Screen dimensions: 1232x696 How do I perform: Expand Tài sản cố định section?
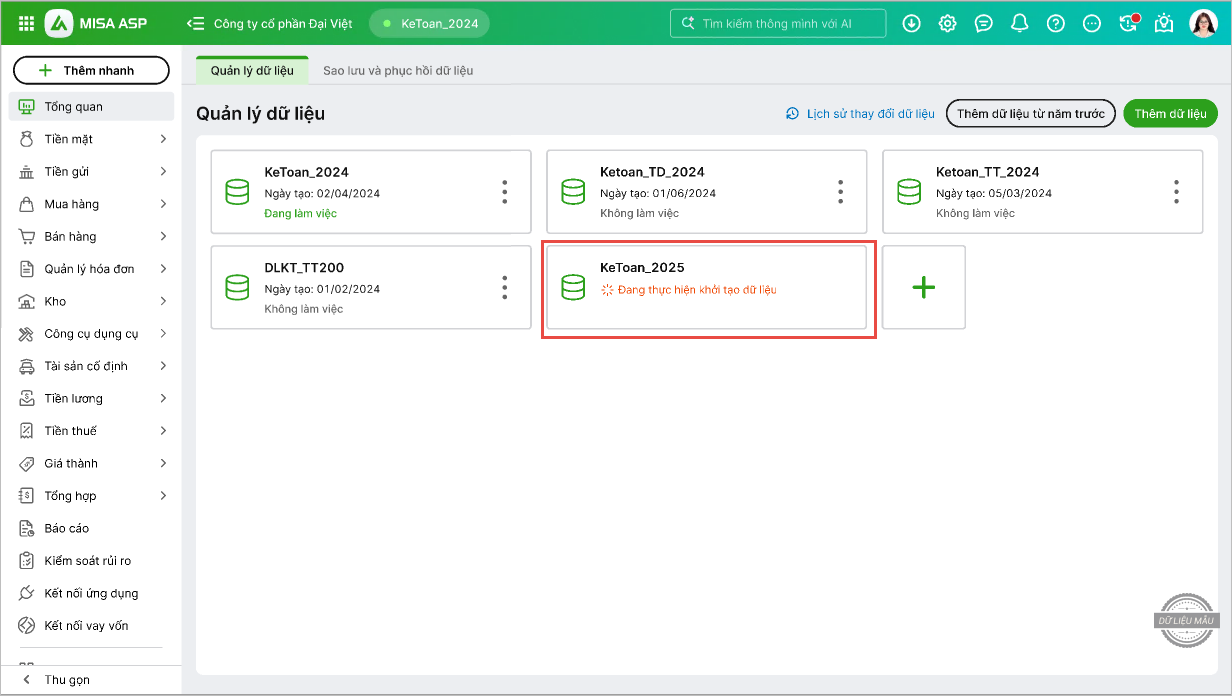pos(163,366)
